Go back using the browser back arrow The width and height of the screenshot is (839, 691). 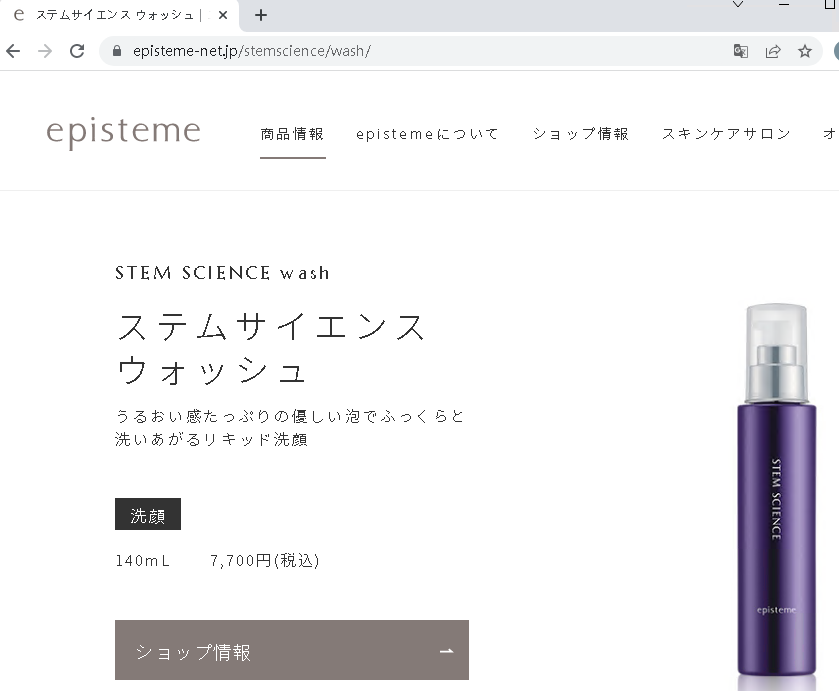click(13, 51)
